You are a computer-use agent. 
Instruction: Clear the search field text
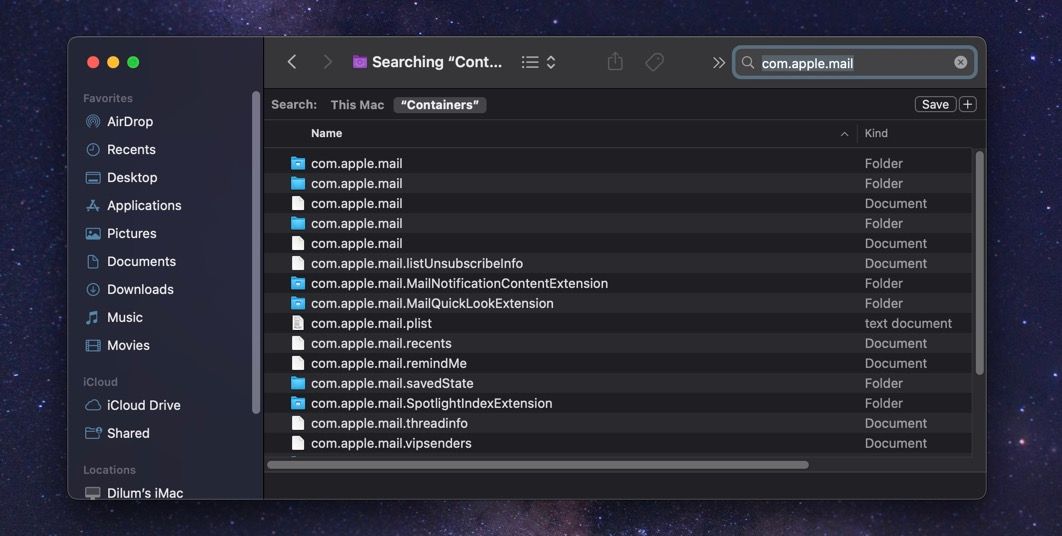coord(960,62)
